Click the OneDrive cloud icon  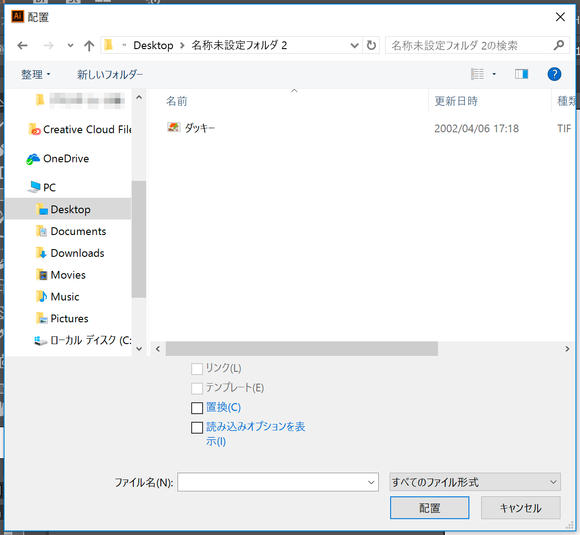click(x=33, y=159)
